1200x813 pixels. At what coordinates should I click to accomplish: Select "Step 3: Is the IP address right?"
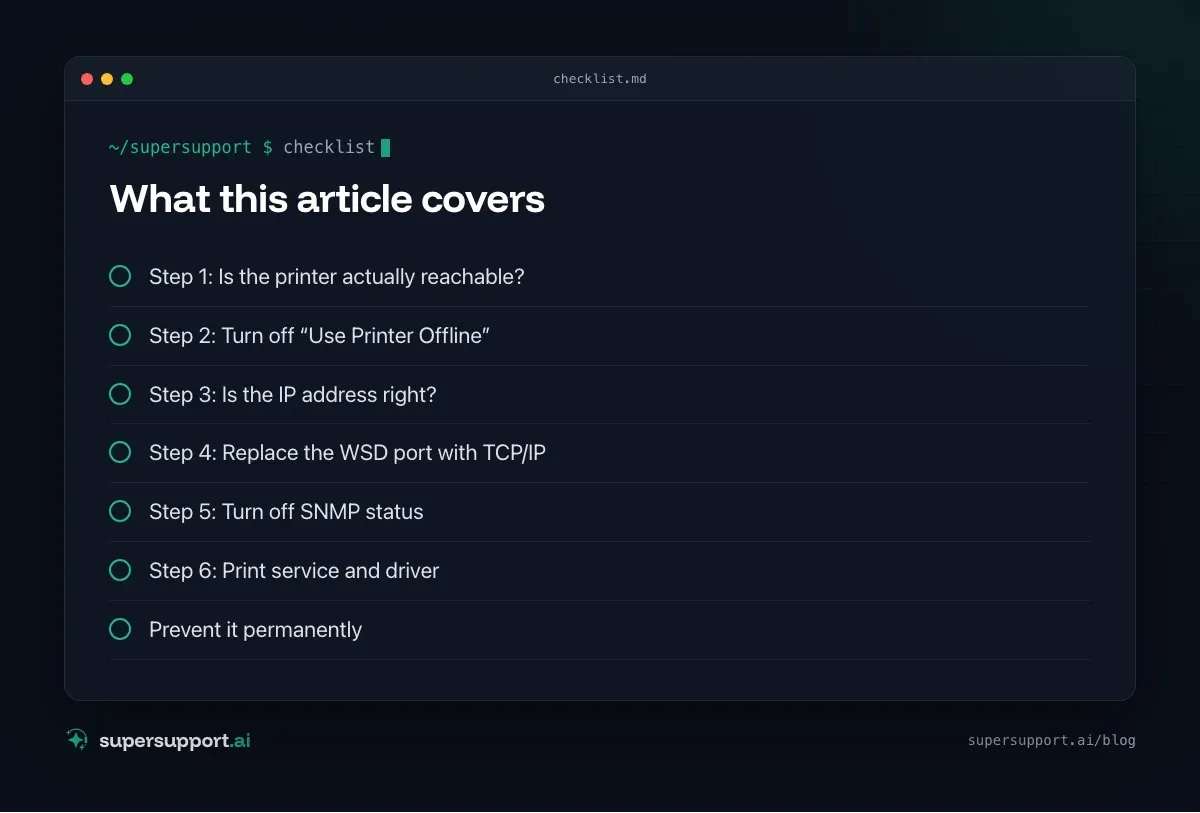coord(293,394)
